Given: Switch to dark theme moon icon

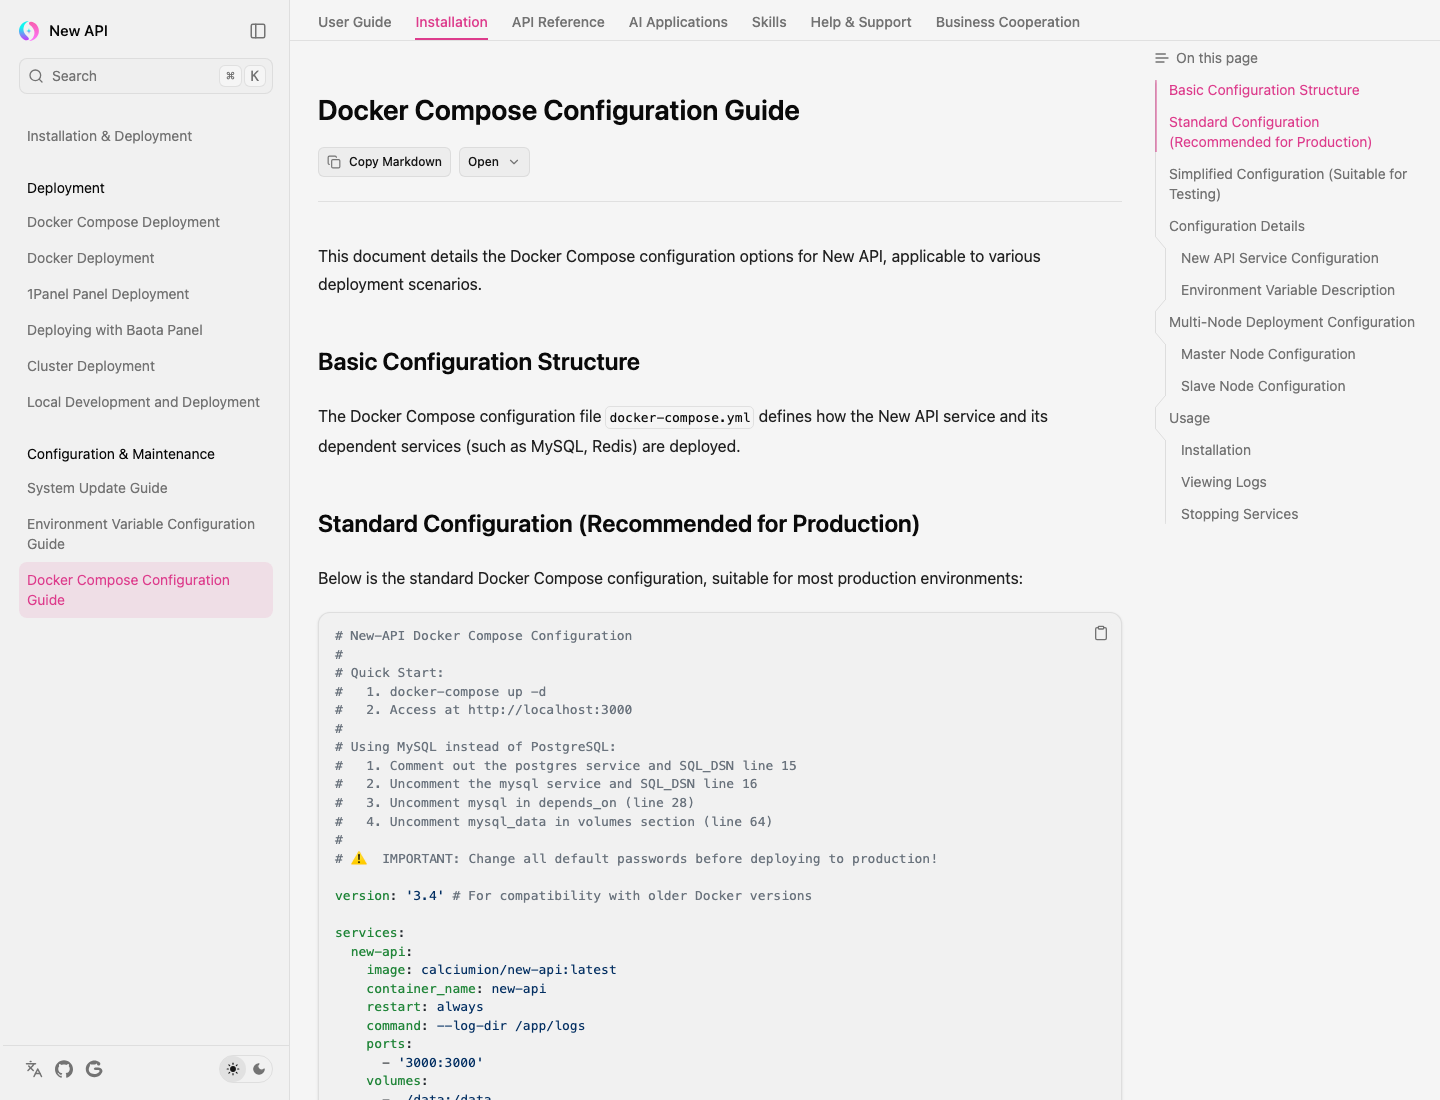Looking at the screenshot, I should pyautogui.click(x=259, y=1069).
